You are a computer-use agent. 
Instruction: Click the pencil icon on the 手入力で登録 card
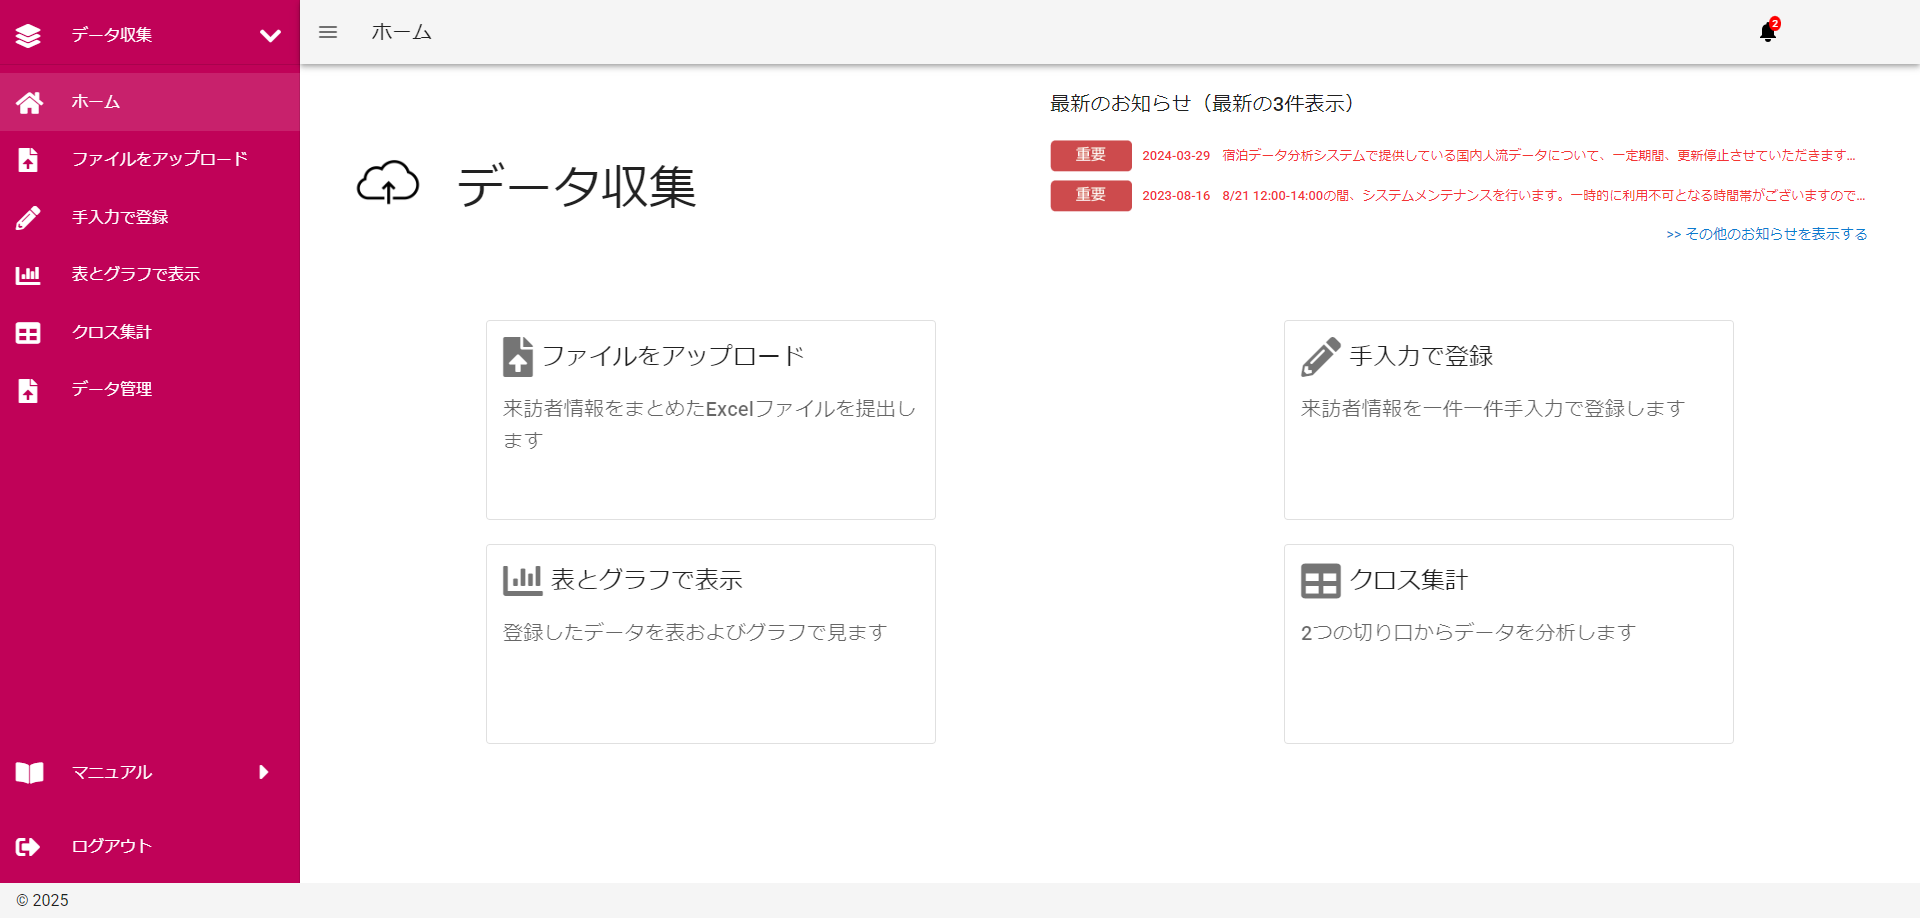(x=1321, y=355)
